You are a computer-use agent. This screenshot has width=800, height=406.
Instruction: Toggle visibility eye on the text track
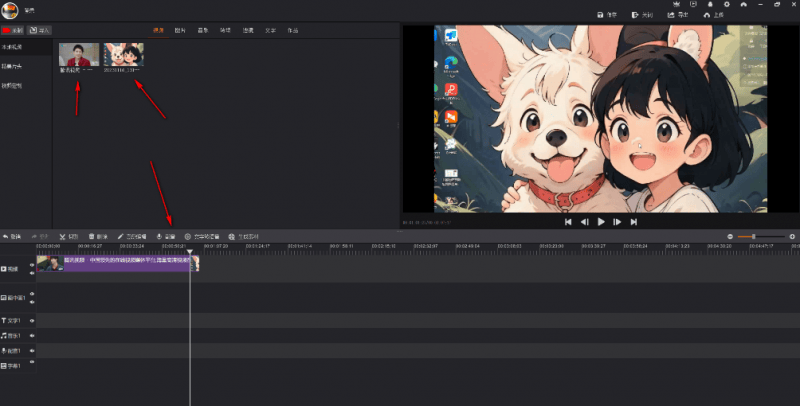pos(32,320)
